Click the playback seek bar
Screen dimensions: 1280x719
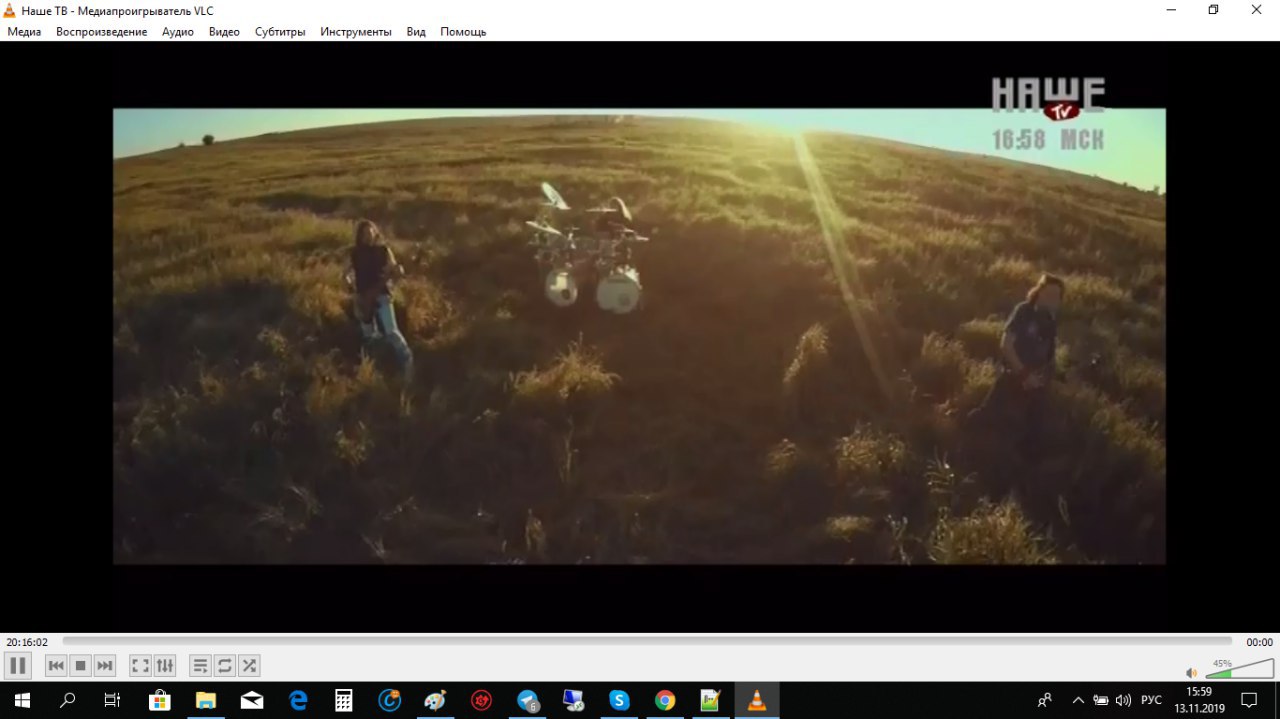647,642
